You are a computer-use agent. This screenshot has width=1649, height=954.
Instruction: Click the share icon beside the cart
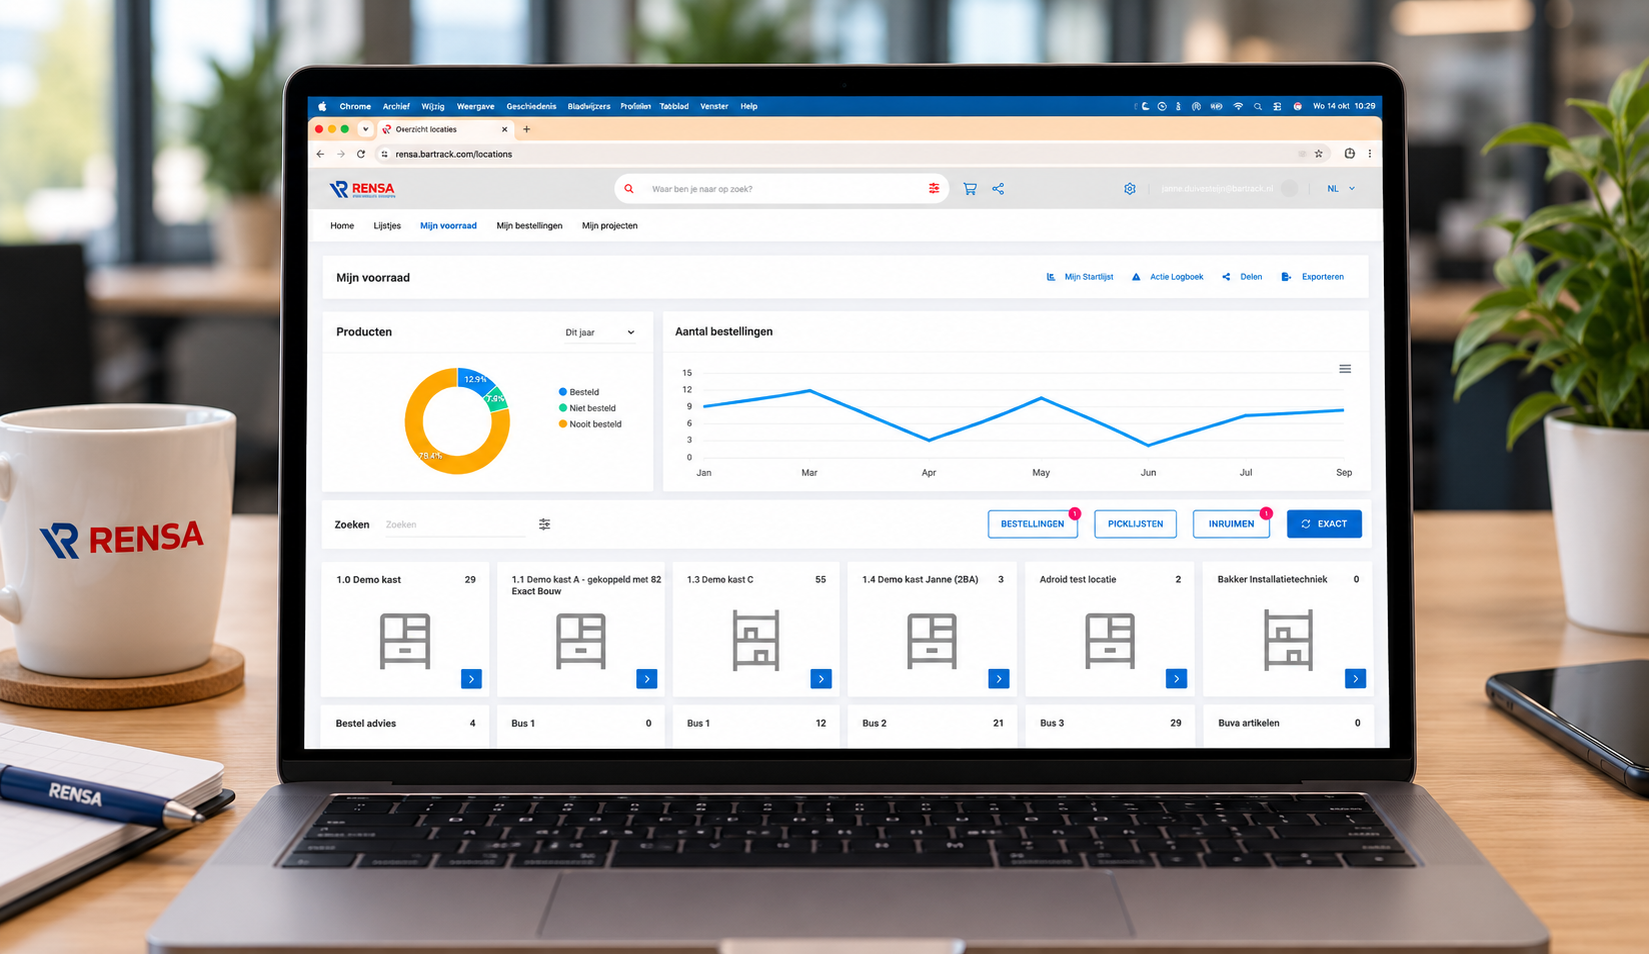click(998, 189)
